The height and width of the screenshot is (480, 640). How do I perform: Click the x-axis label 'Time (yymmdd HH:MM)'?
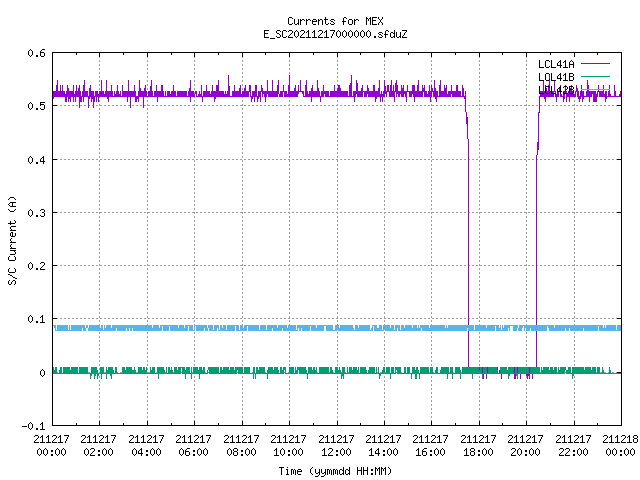click(335, 471)
